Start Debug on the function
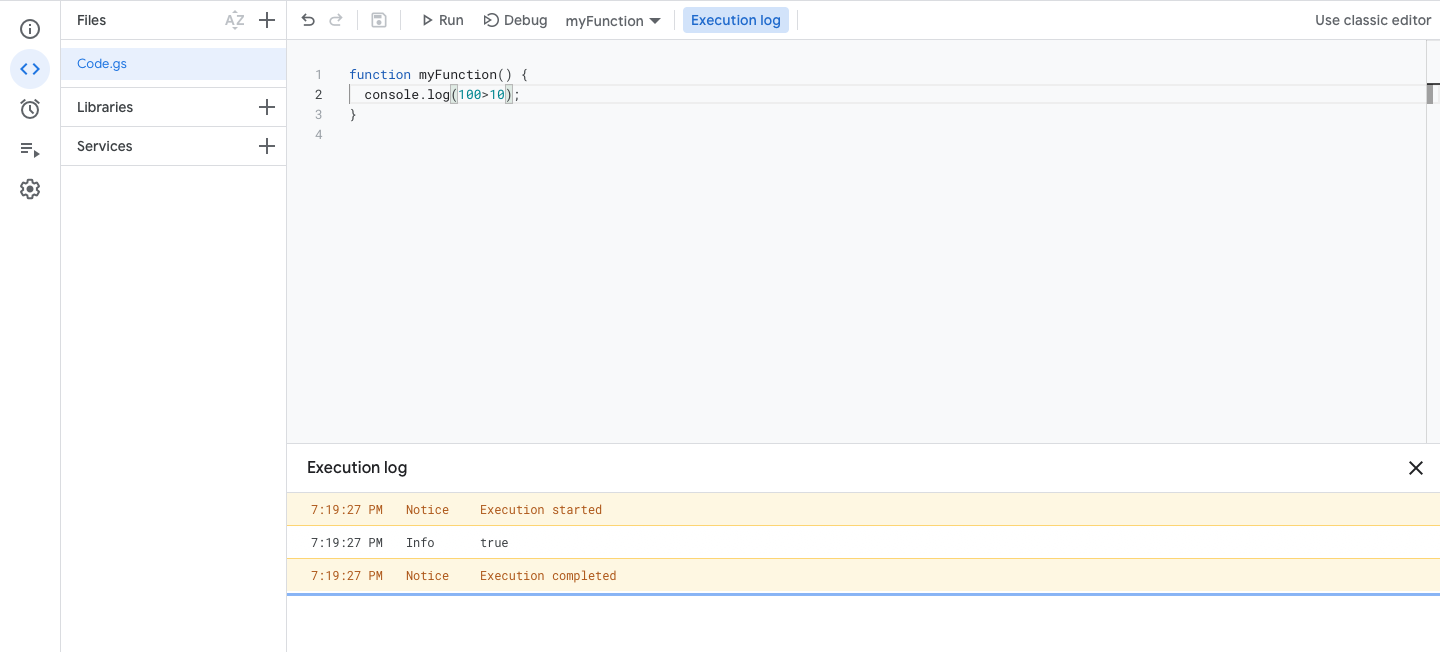Viewport: 1440px width, 652px height. coord(516,20)
